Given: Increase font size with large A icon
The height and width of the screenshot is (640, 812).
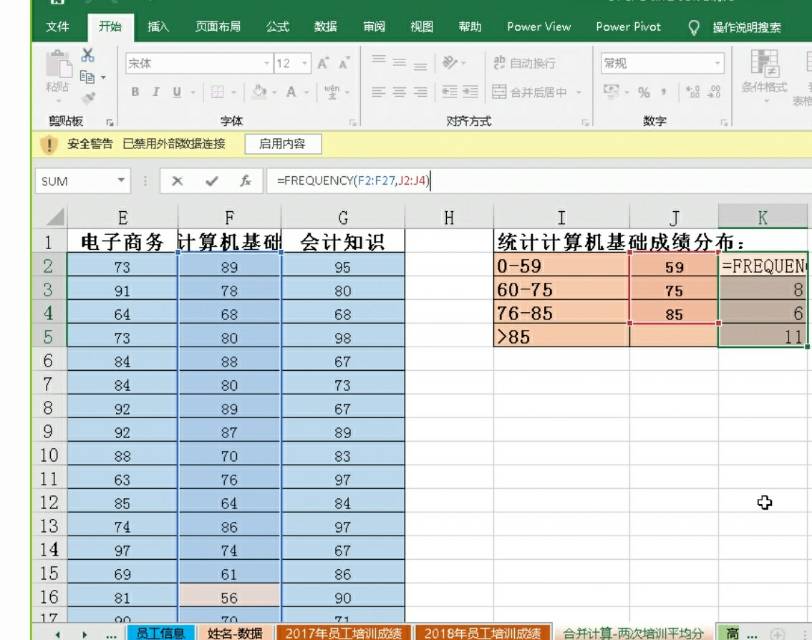Looking at the screenshot, I should (323, 63).
